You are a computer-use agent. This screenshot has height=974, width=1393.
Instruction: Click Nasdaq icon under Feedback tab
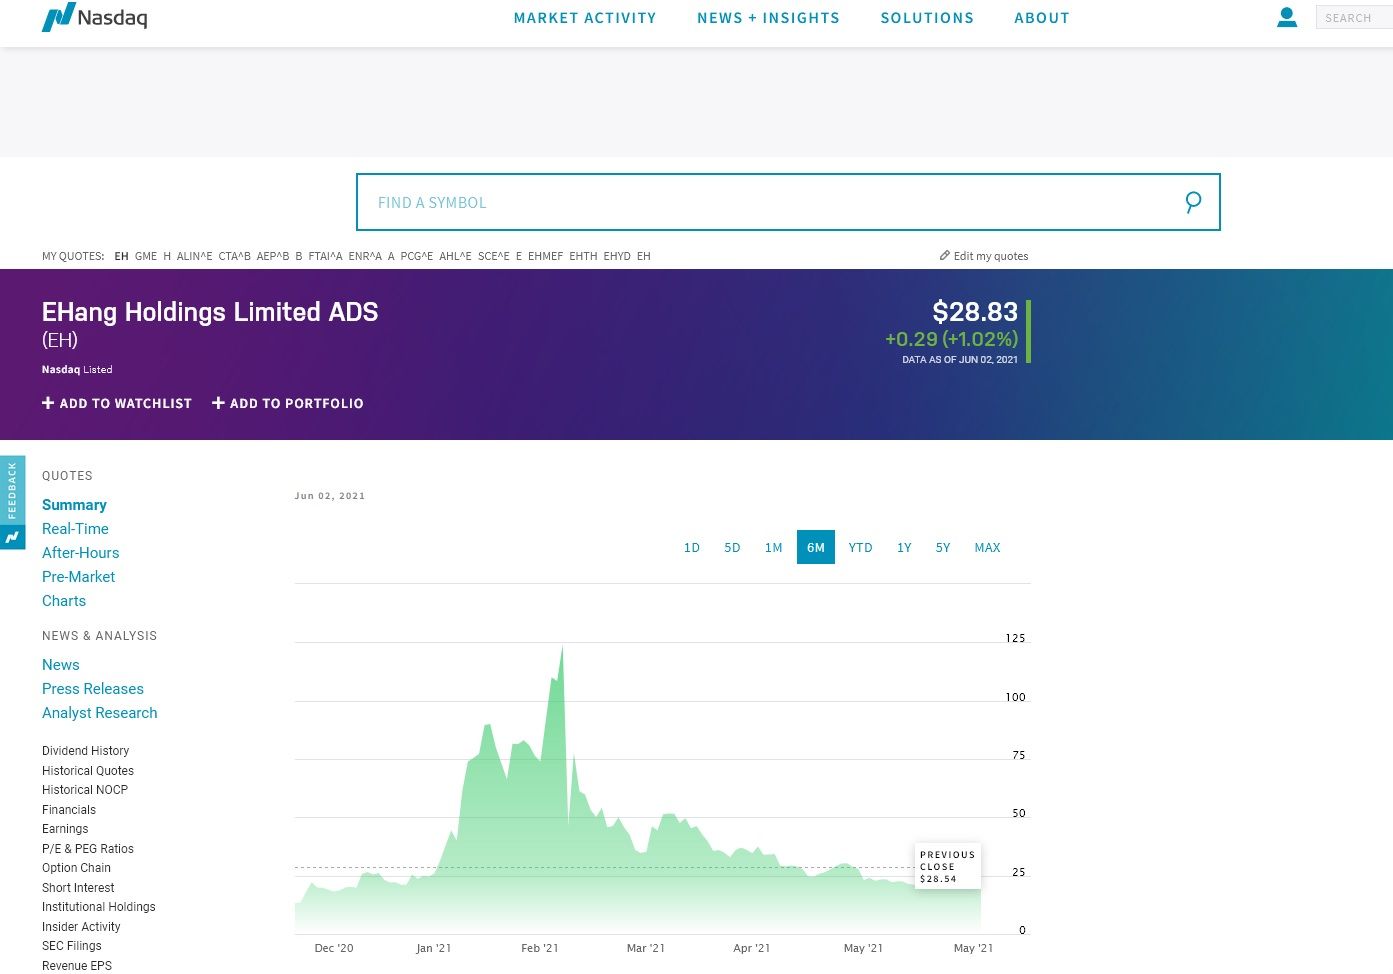pos(12,538)
